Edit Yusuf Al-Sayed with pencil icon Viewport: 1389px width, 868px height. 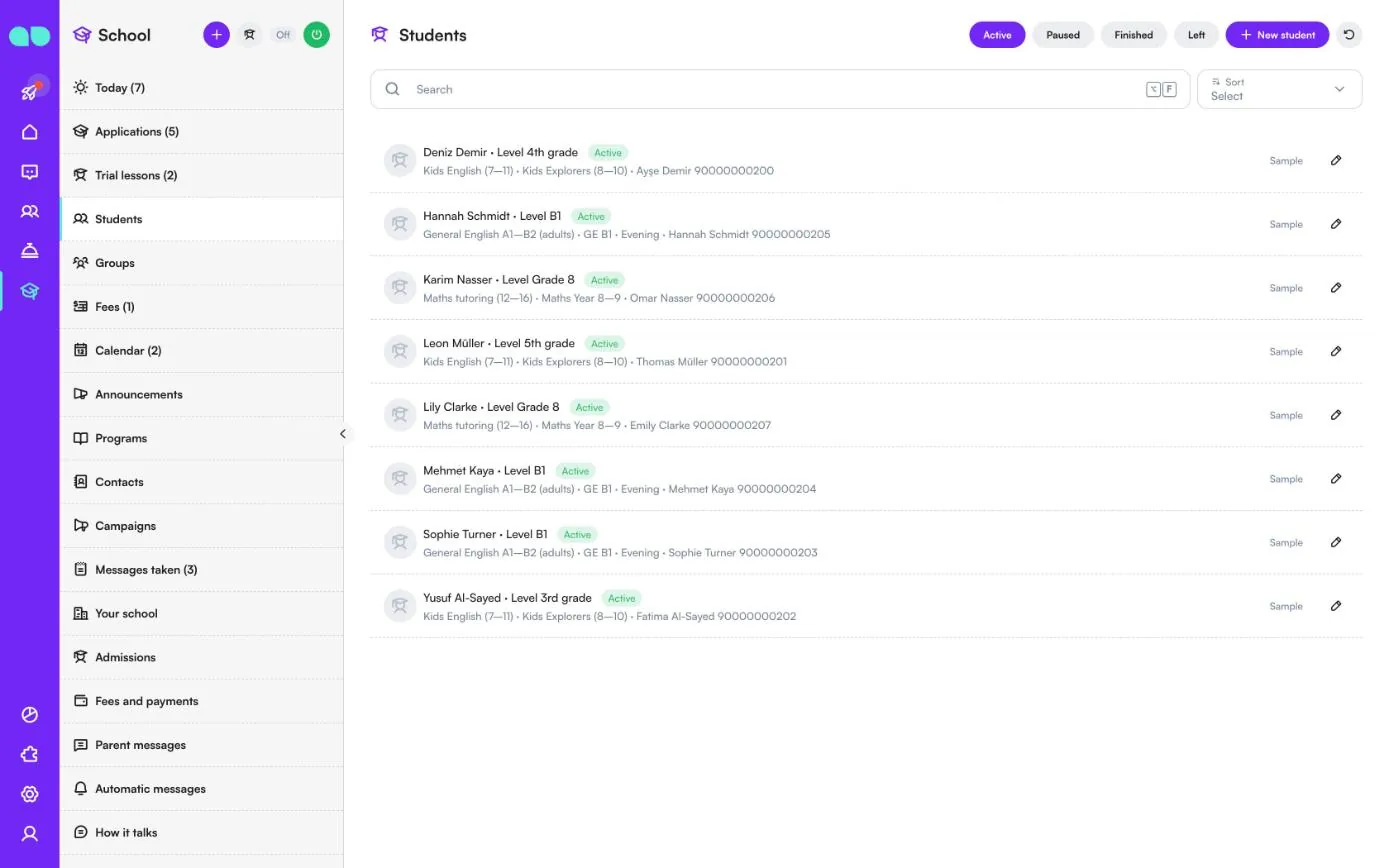coord(1336,606)
